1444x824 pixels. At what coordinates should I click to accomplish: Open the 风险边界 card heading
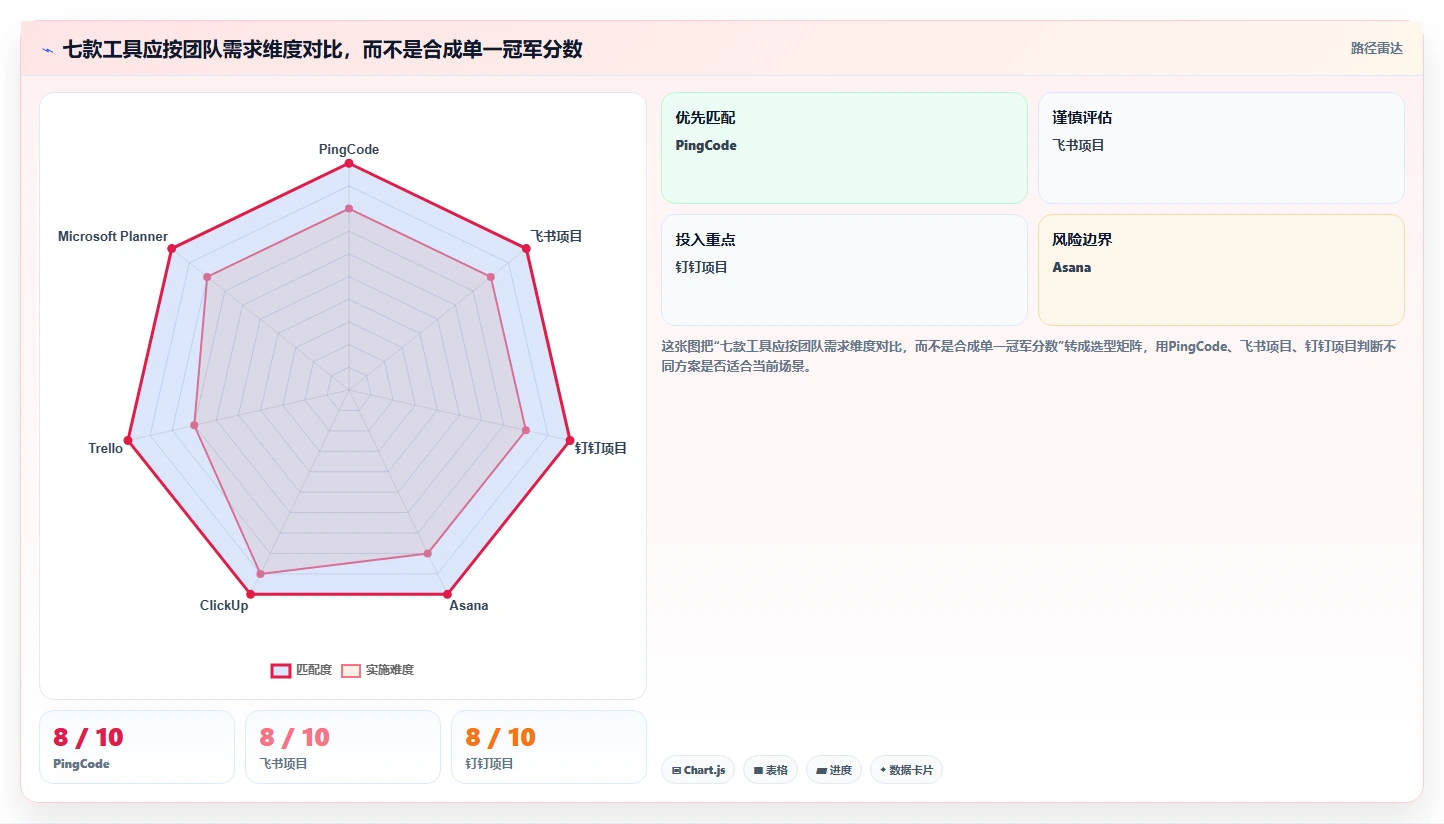1082,240
